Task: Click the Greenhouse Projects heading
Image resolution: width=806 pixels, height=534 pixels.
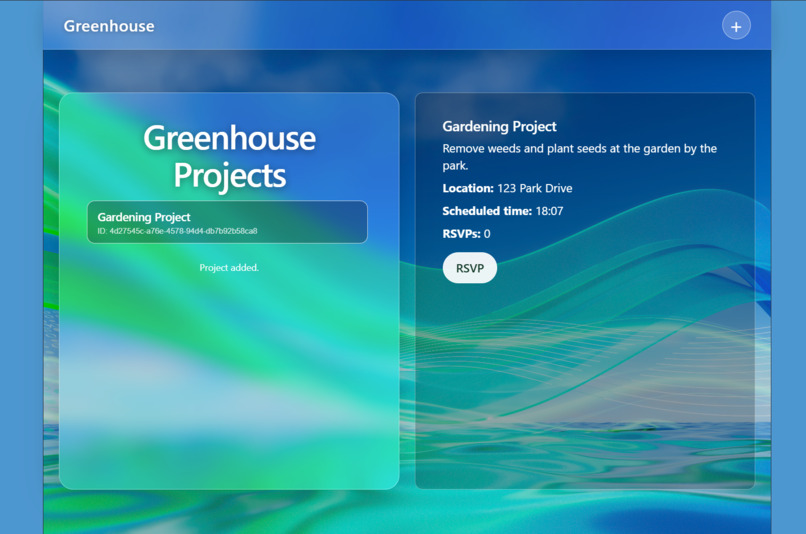Action: point(229,157)
